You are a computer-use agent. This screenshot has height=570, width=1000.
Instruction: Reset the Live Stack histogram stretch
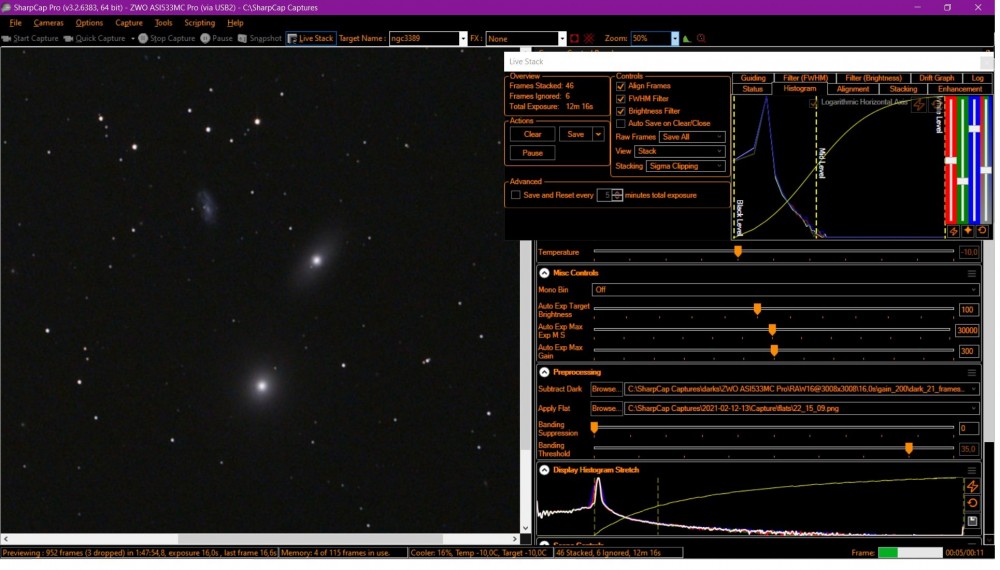pos(935,105)
